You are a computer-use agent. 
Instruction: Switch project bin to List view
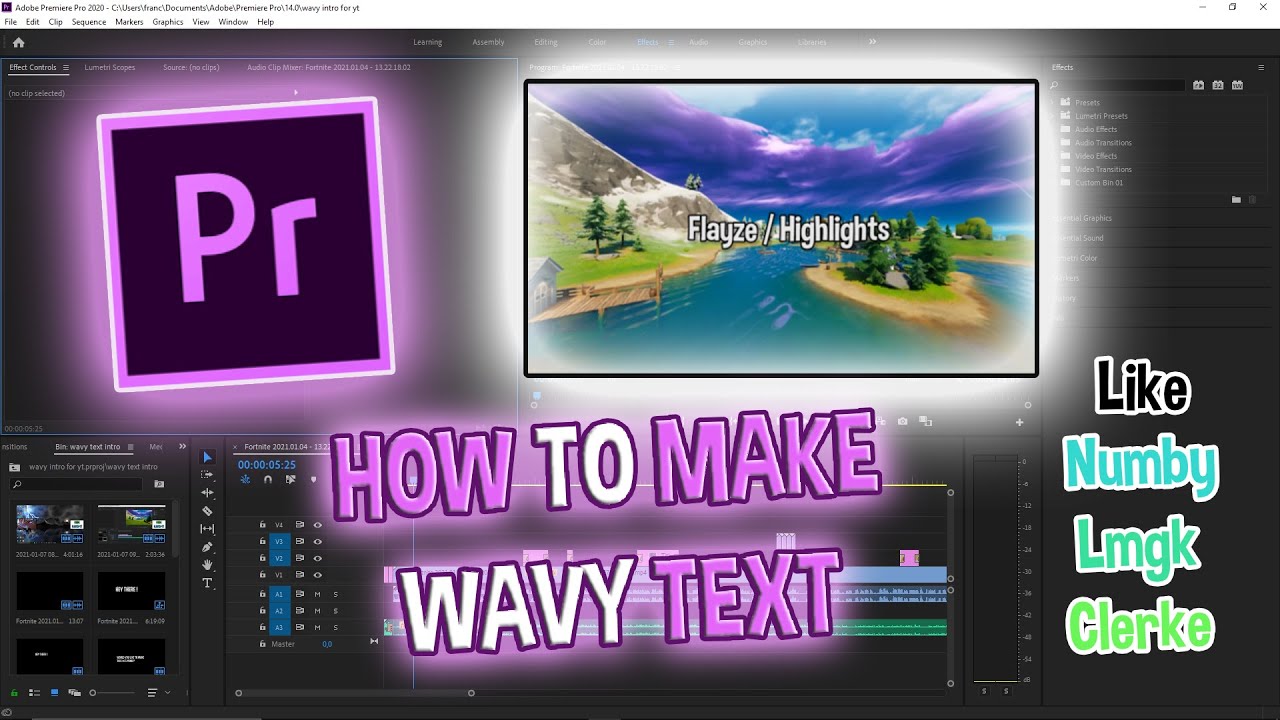34,692
